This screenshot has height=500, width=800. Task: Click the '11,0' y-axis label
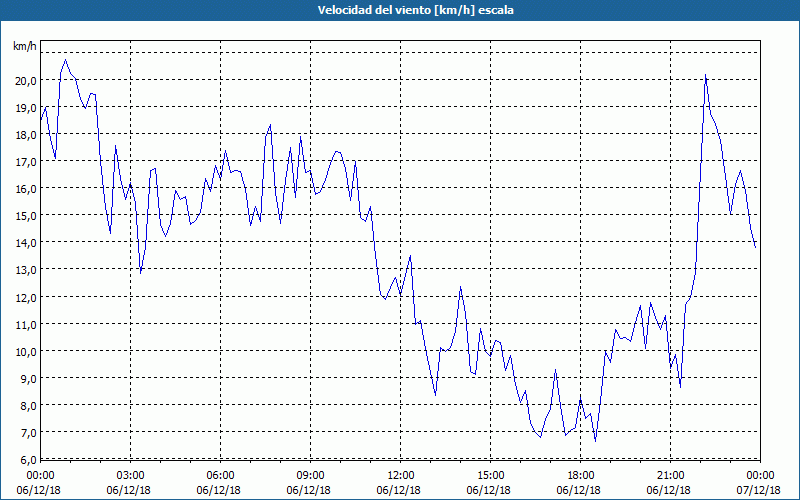26,324
